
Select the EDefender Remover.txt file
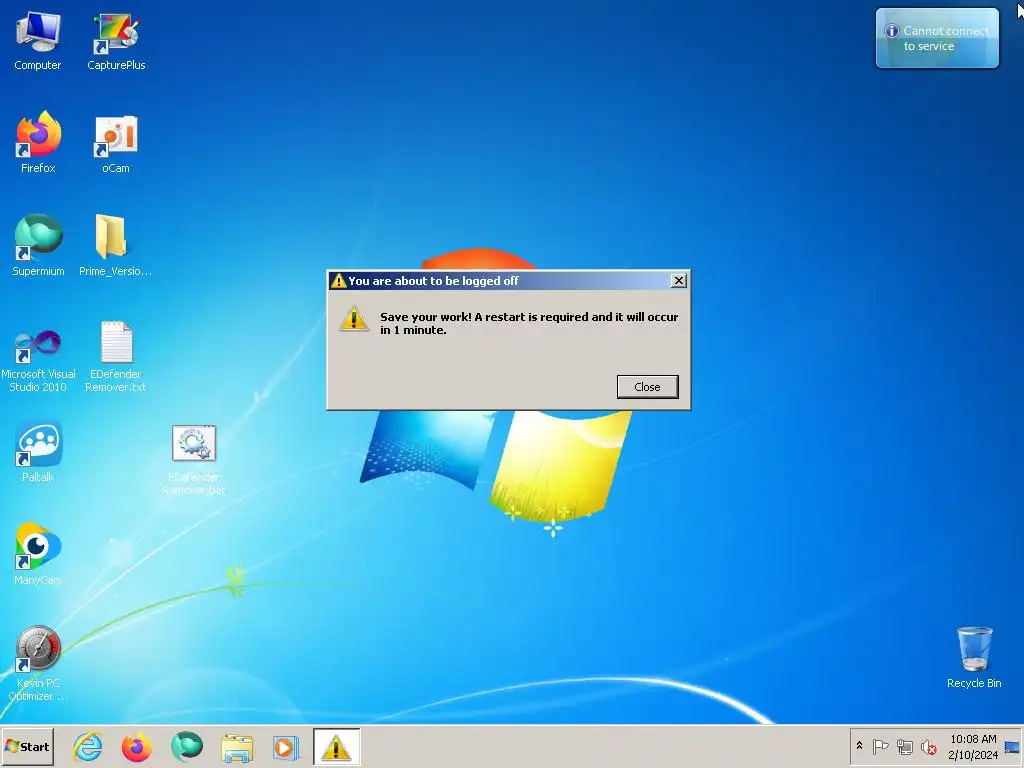116,357
